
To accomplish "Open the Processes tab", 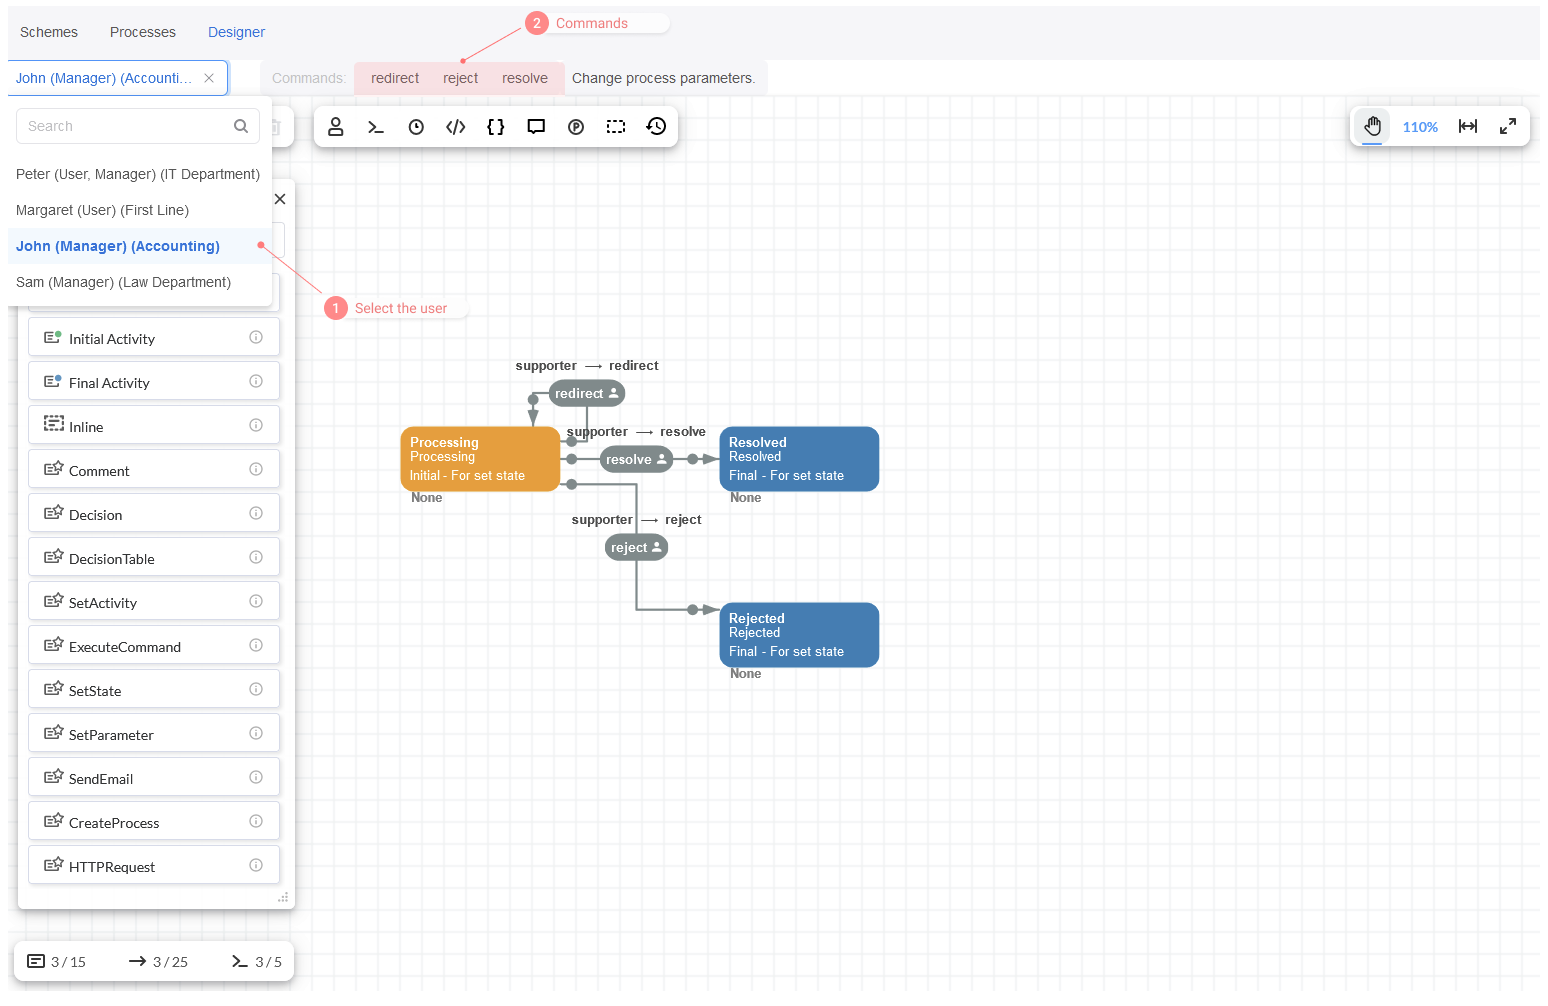I will (143, 32).
